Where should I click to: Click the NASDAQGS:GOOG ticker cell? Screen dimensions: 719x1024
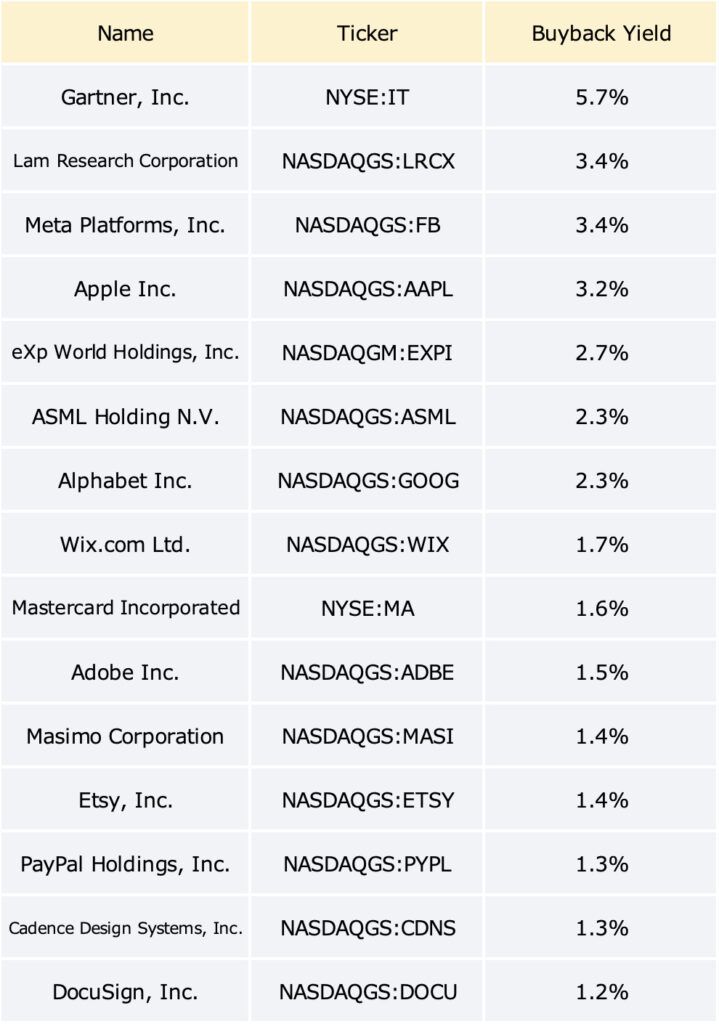(367, 481)
